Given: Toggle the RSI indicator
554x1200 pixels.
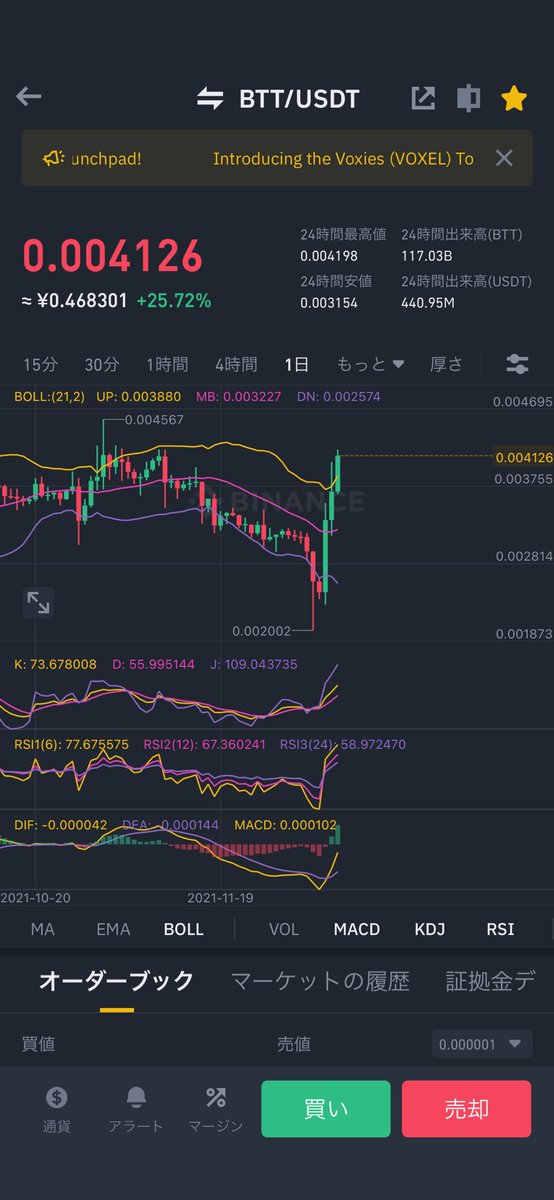Looking at the screenshot, I should pyautogui.click(x=500, y=929).
